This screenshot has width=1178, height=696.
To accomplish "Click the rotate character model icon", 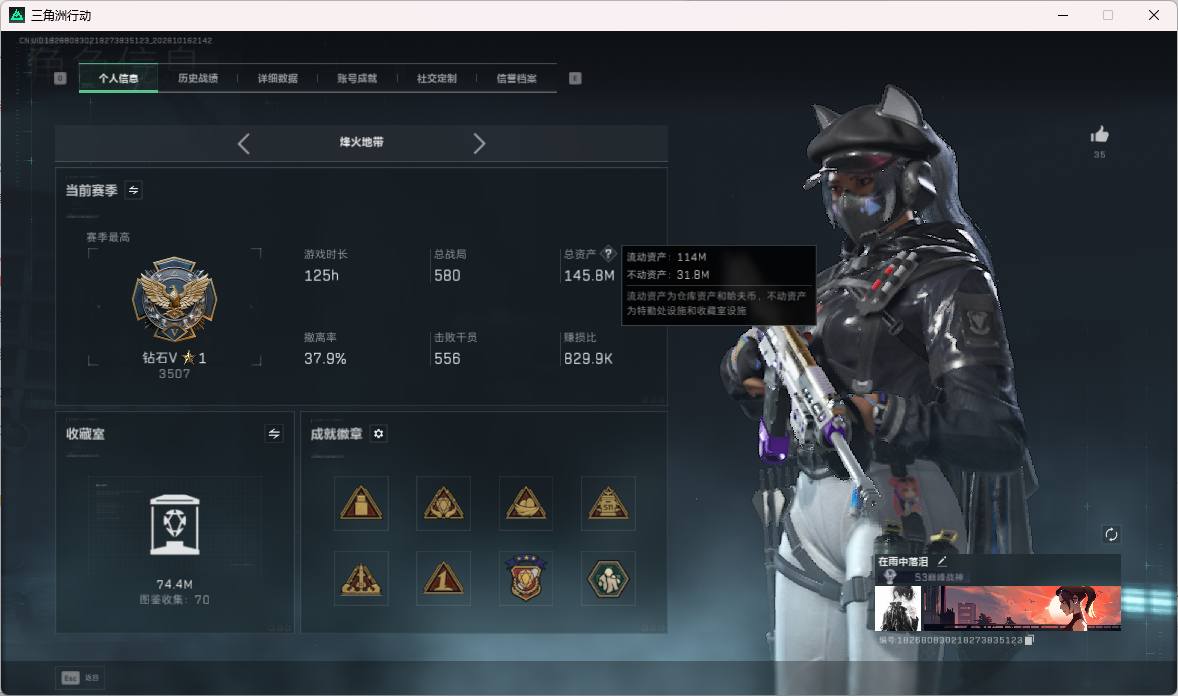I will pos(1111,534).
